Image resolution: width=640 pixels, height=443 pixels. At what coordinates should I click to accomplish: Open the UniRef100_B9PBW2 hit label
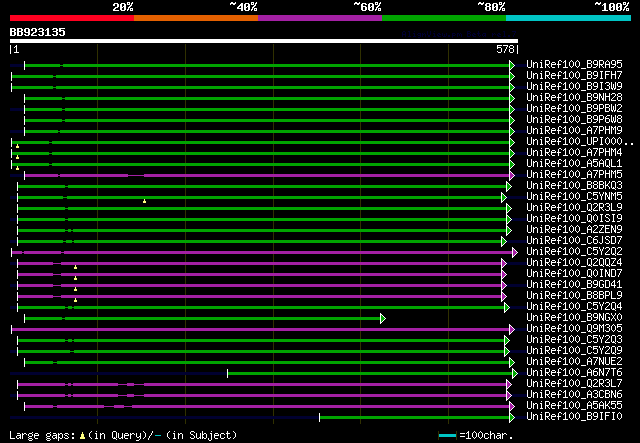pos(574,108)
